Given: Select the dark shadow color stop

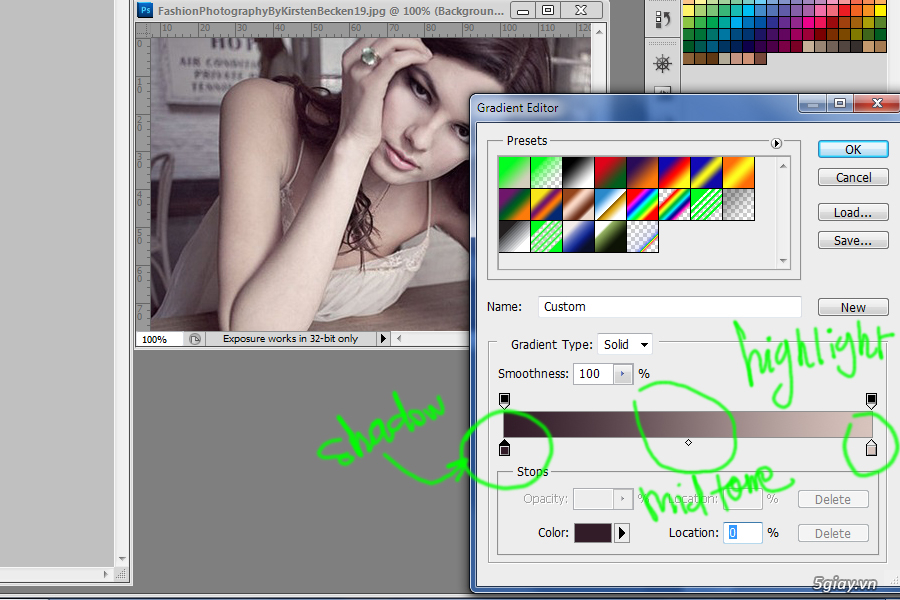Looking at the screenshot, I should pyautogui.click(x=504, y=448).
